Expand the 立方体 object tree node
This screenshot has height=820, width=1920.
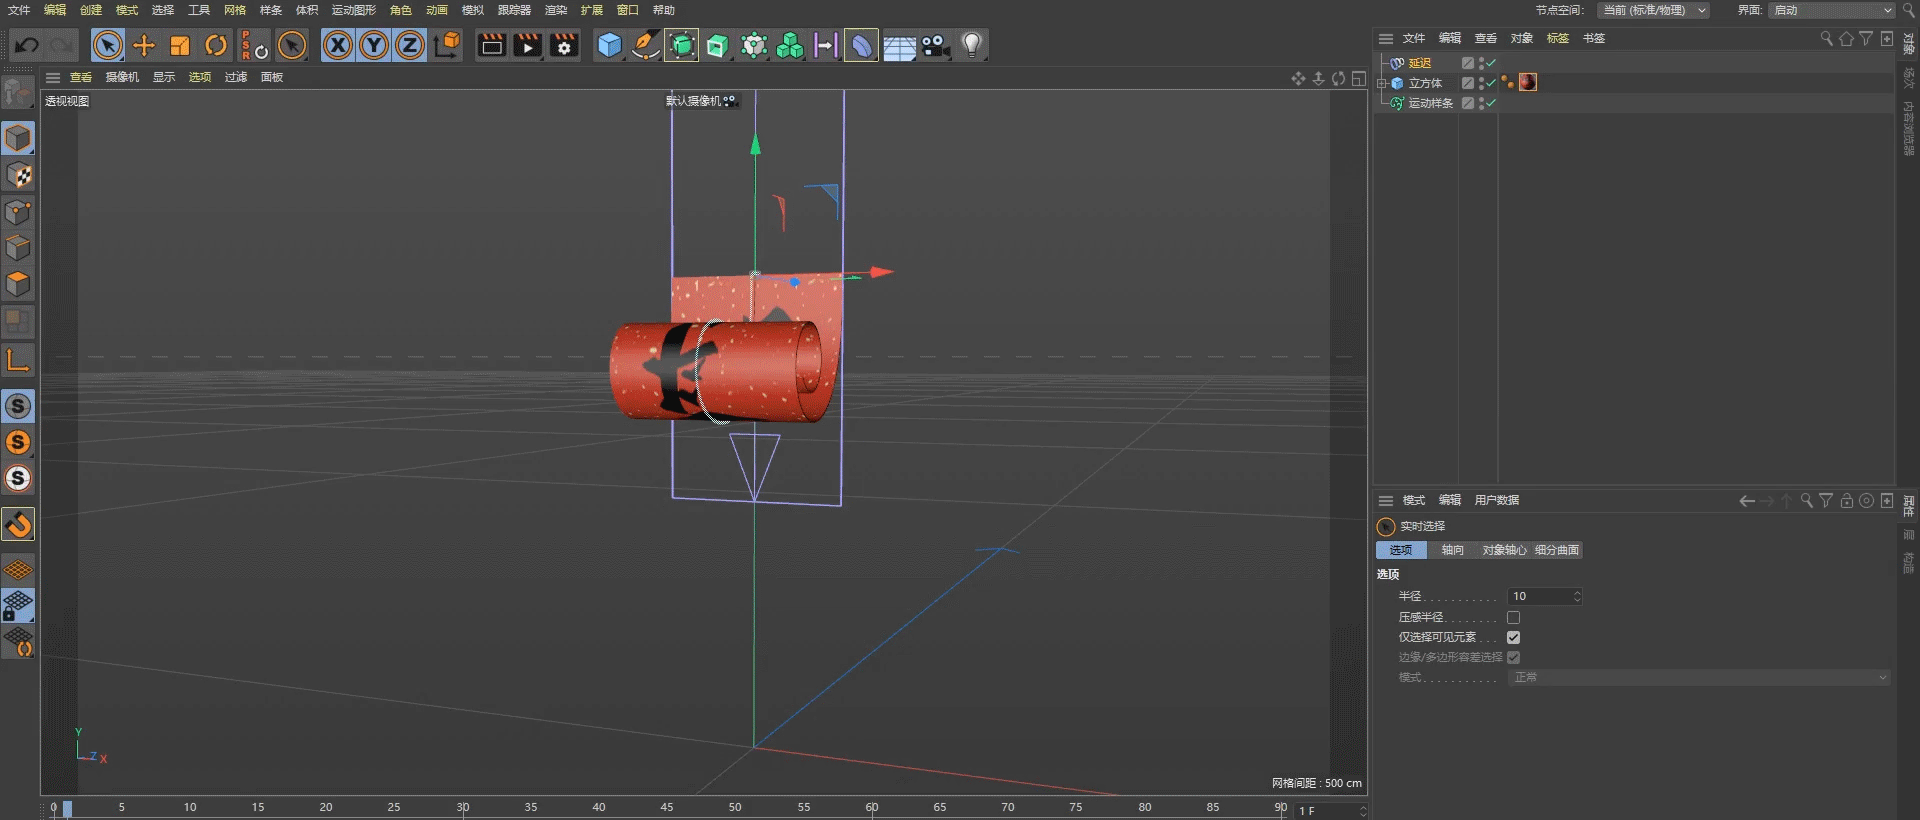click(1383, 83)
